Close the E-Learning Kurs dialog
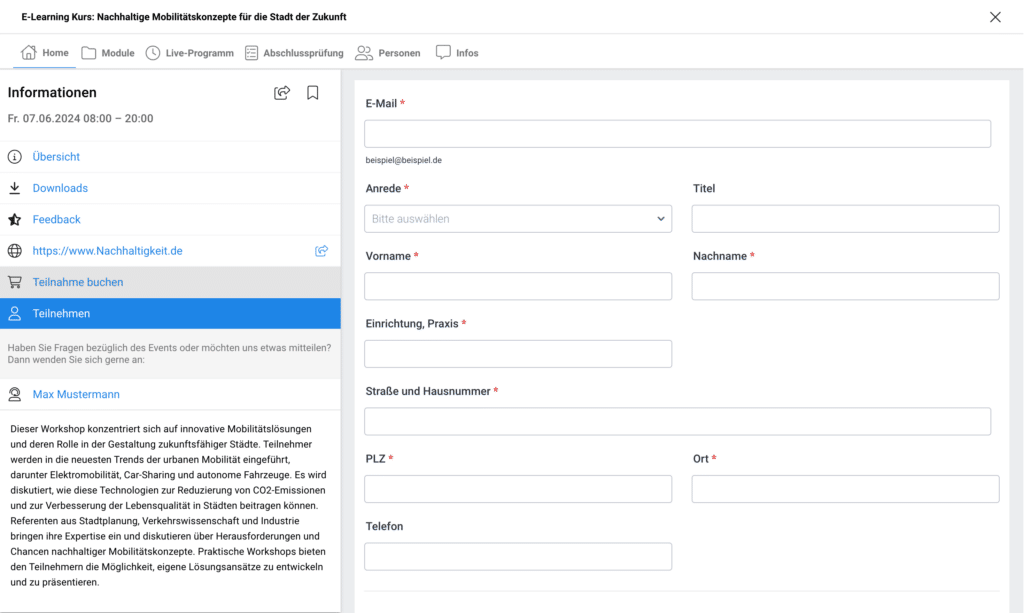1024x613 pixels. click(995, 17)
